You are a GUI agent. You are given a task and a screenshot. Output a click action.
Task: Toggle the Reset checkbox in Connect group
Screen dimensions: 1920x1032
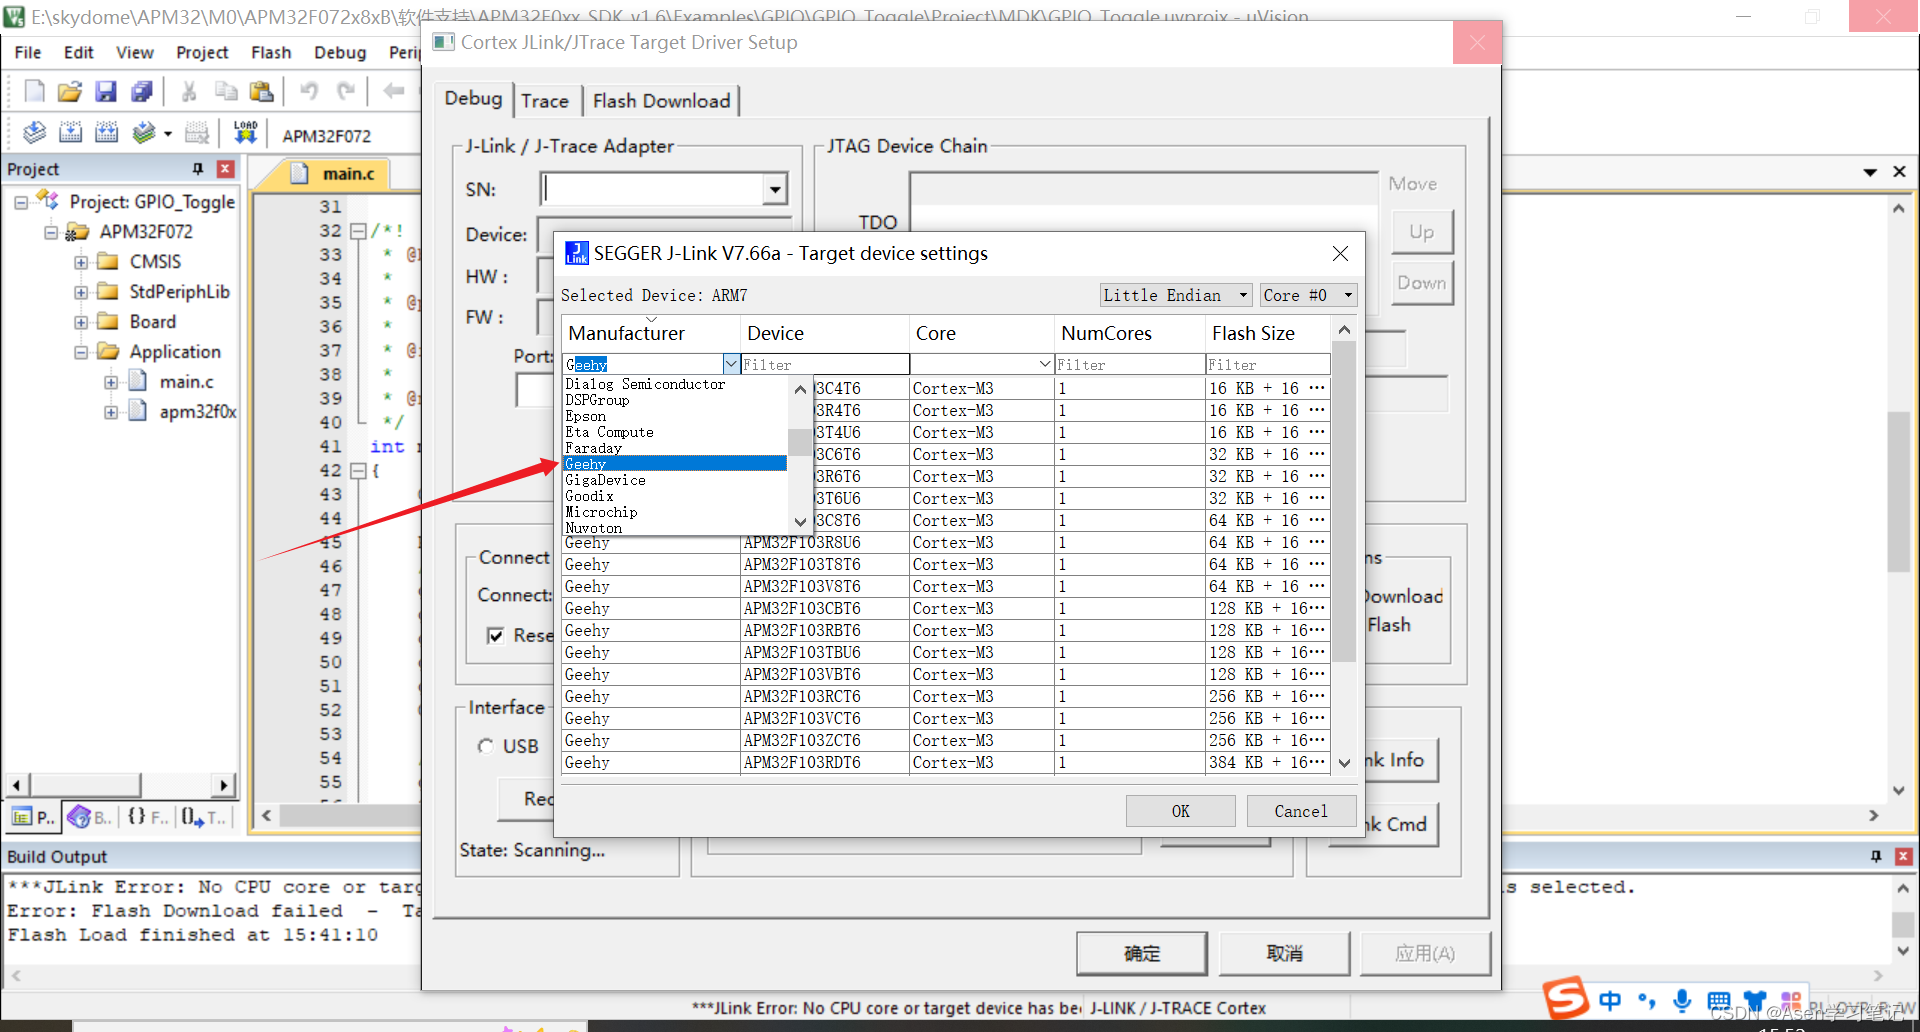point(495,635)
